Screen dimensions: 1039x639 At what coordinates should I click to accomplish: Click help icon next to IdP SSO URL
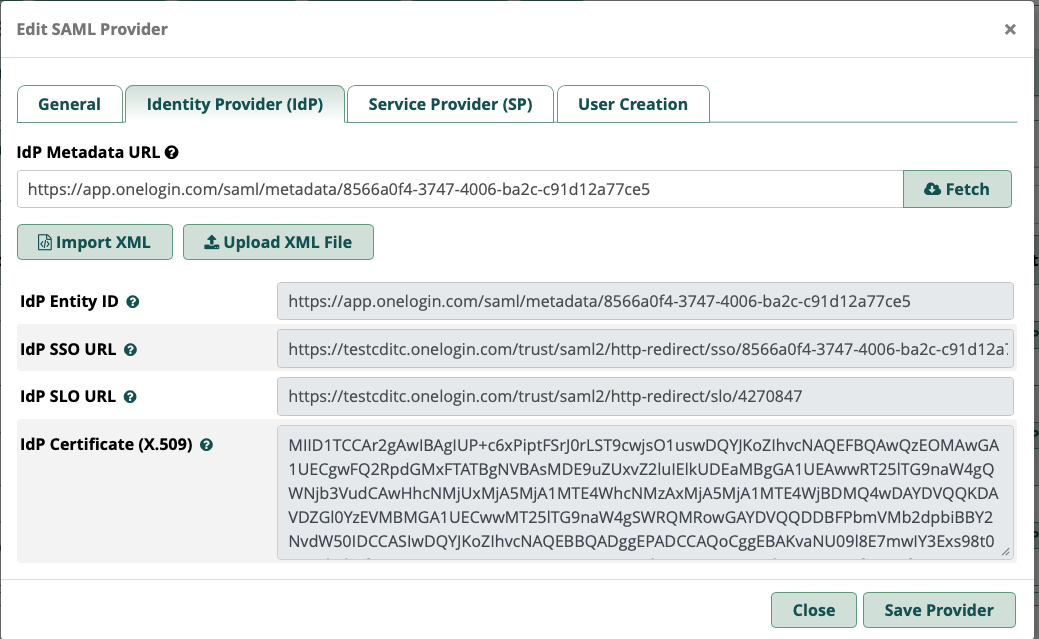pyautogui.click(x=130, y=350)
